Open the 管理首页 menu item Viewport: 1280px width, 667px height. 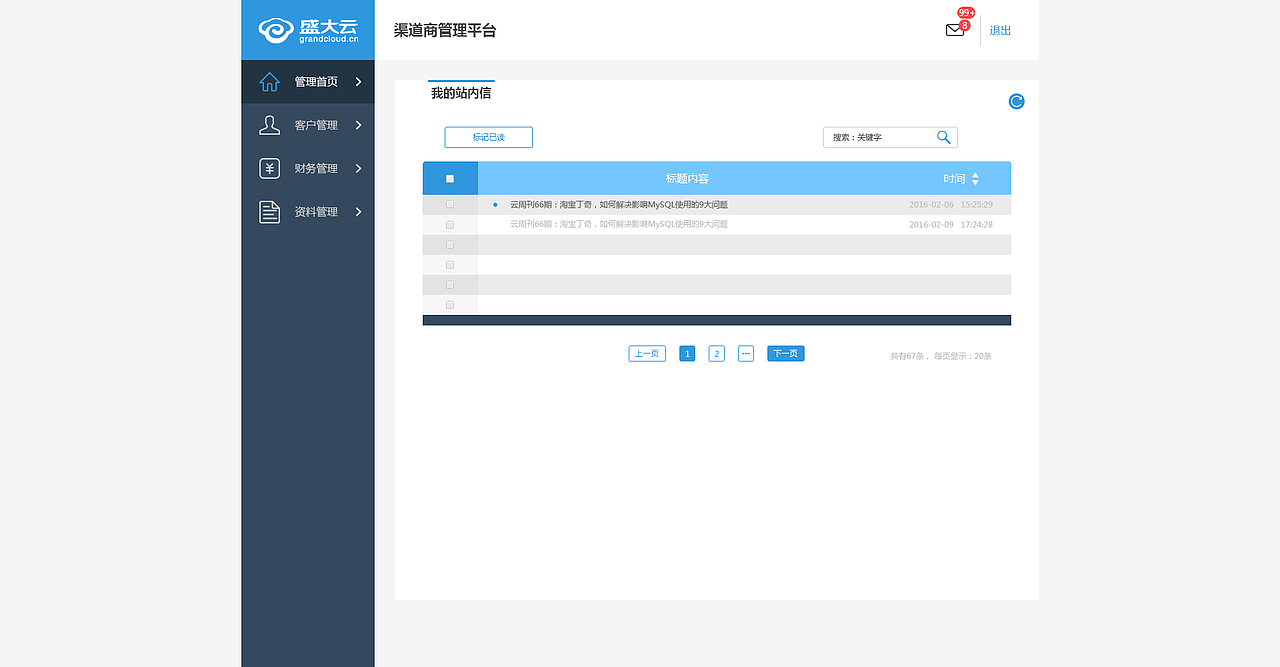tap(308, 82)
